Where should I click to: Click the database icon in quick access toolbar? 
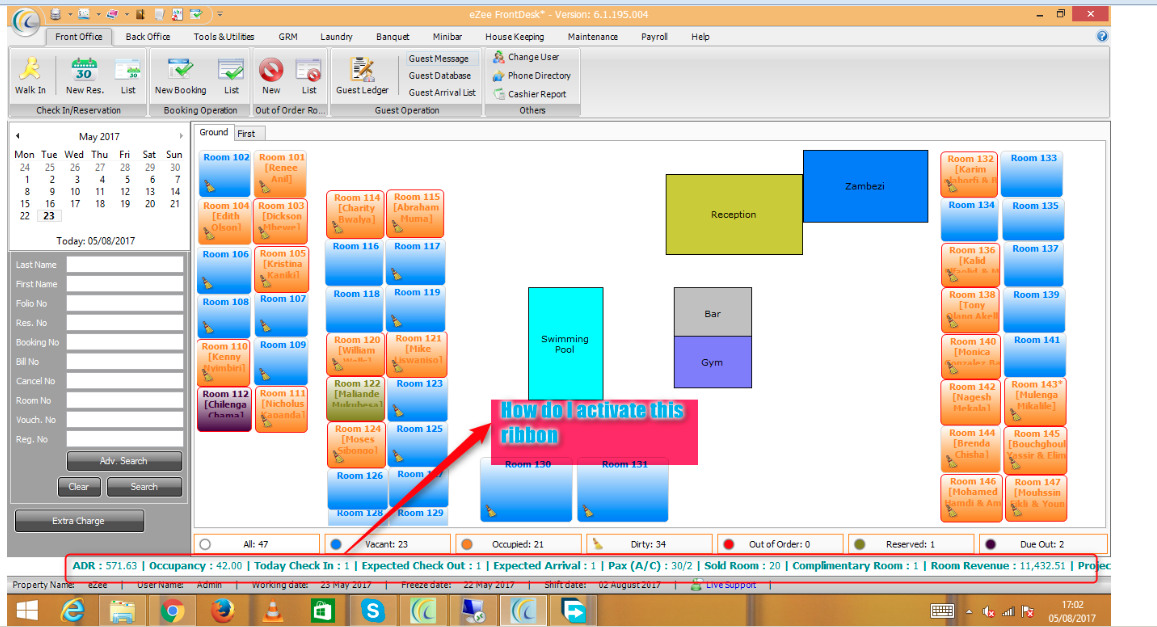[56, 14]
